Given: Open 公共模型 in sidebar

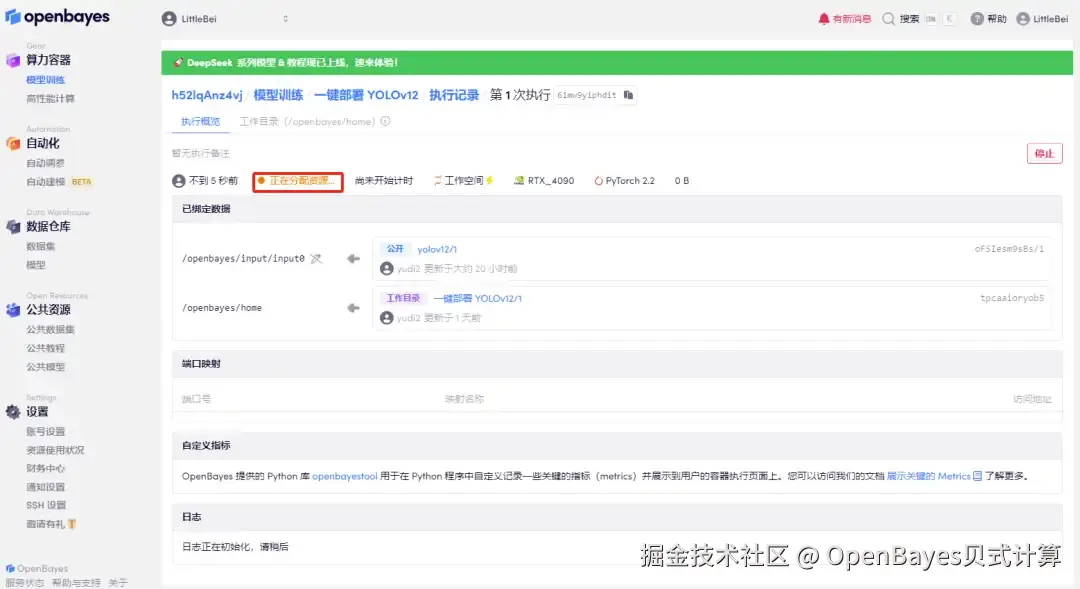Looking at the screenshot, I should (45, 366).
